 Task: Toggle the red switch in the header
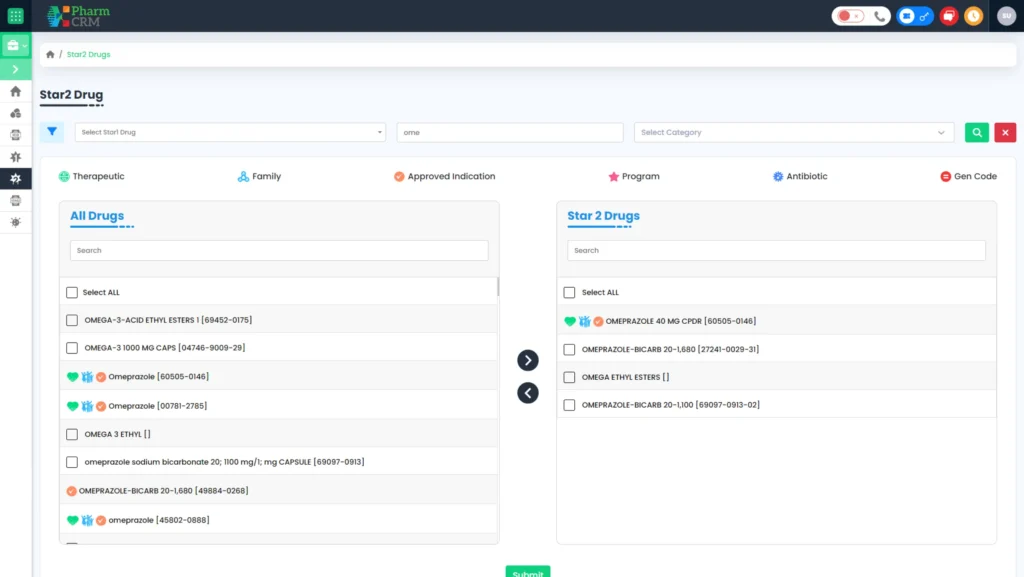[848, 16]
